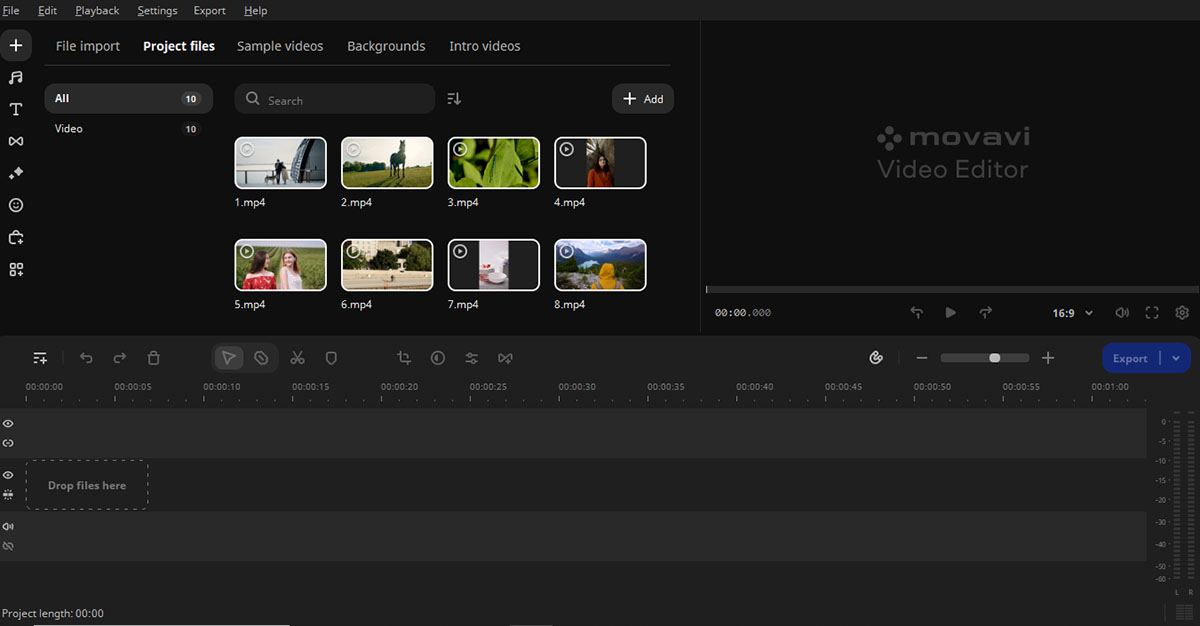Open the Effects panel with sparkles icon

[x=15, y=173]
